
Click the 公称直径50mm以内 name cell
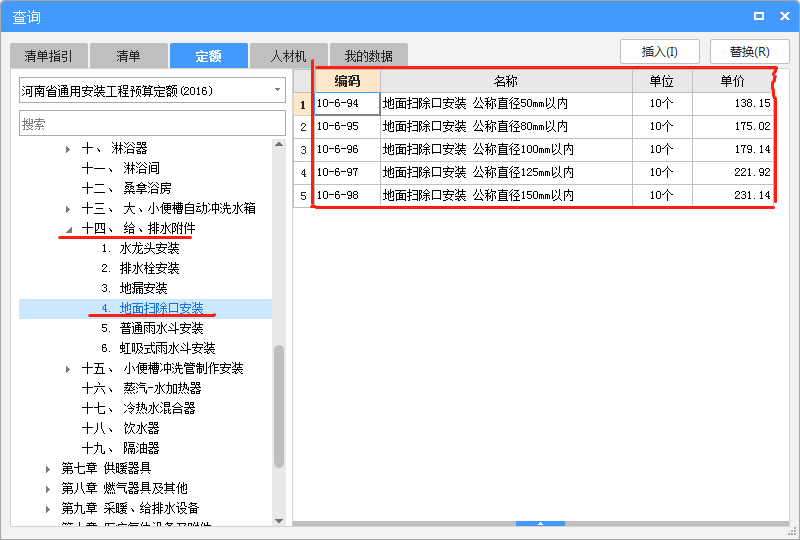click(506, 104)
